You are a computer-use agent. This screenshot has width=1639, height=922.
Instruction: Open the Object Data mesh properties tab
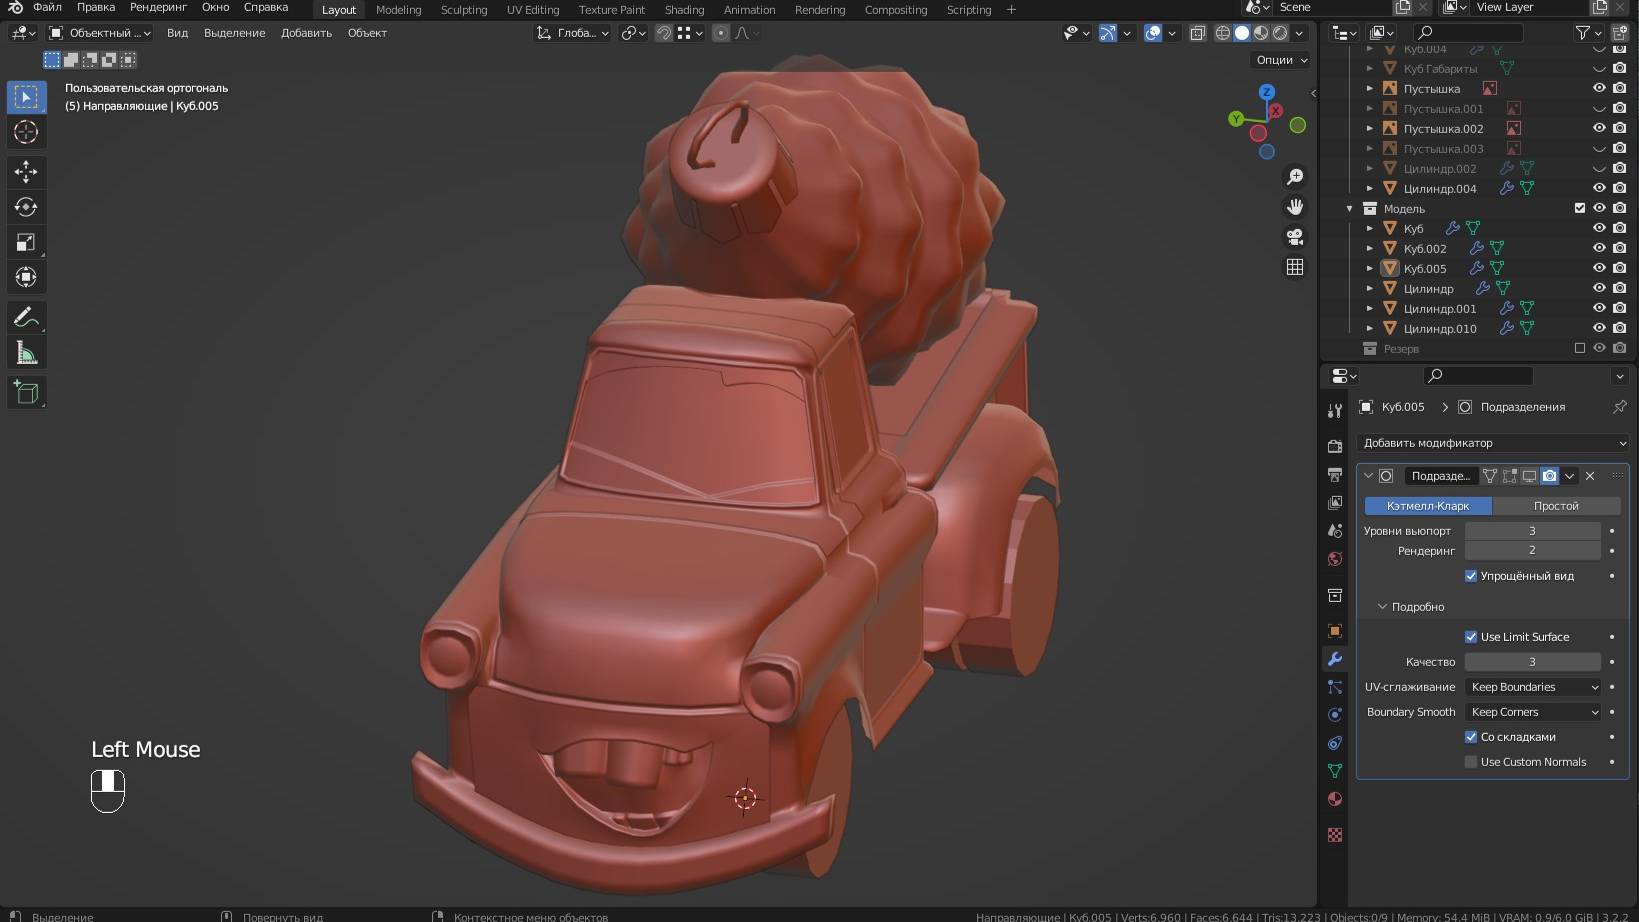1335,771
